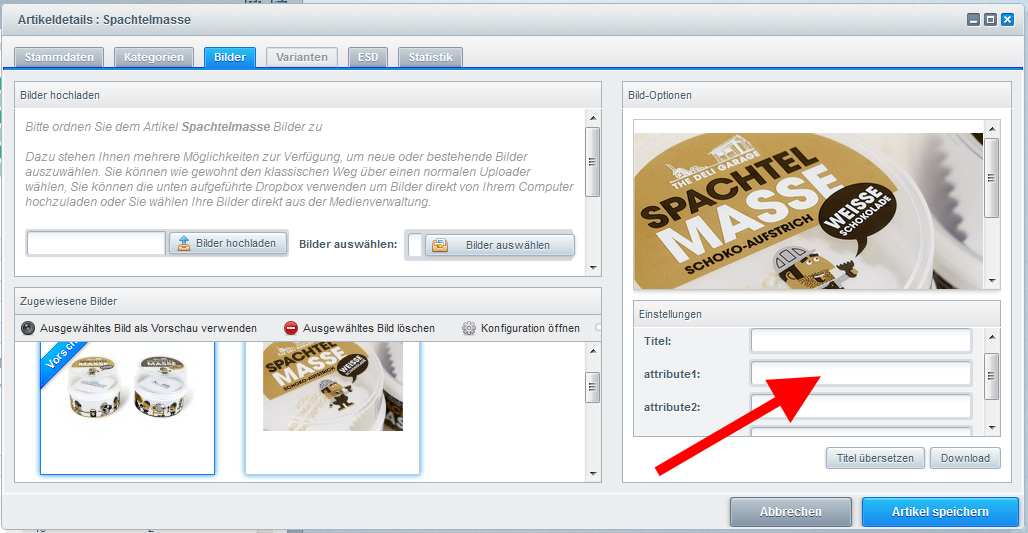Viewport: 1028px width, 533px height.
Task: Focus the Titel input field
Action: (861, 341)
